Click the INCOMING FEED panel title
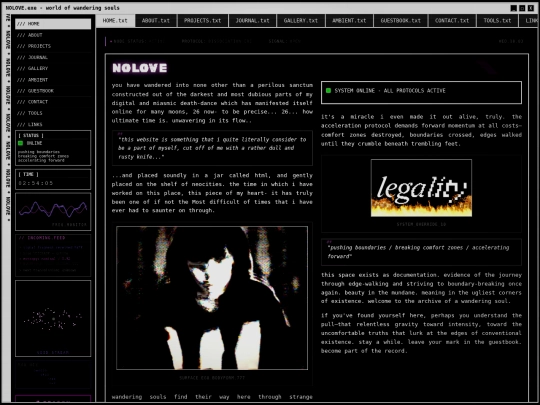Viewport: 540px width, 405px height. coord(42,238)
